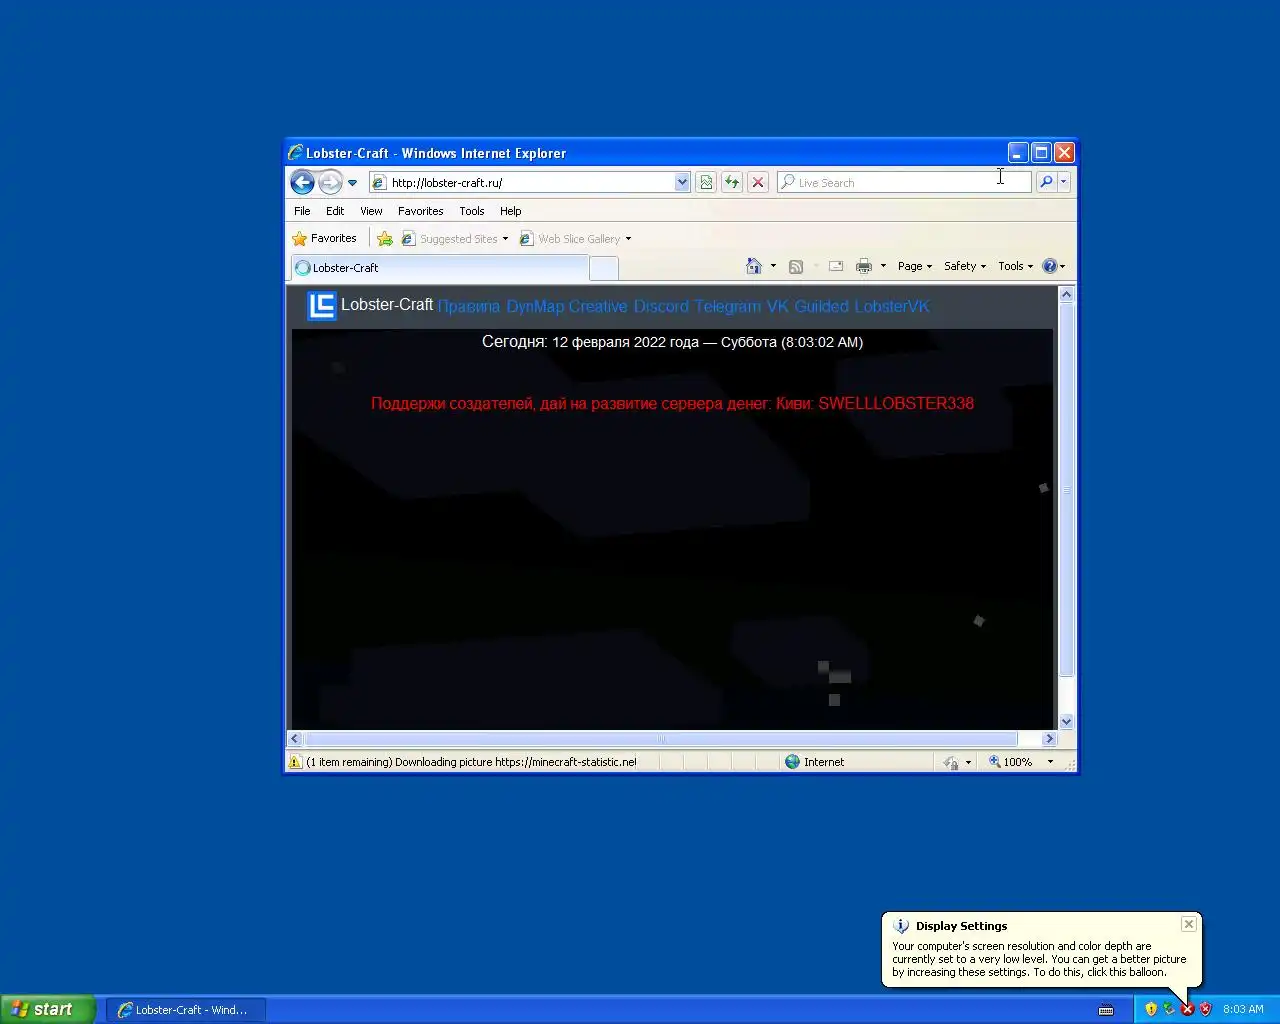Click the magnifier Search button

coord(1046,182)
